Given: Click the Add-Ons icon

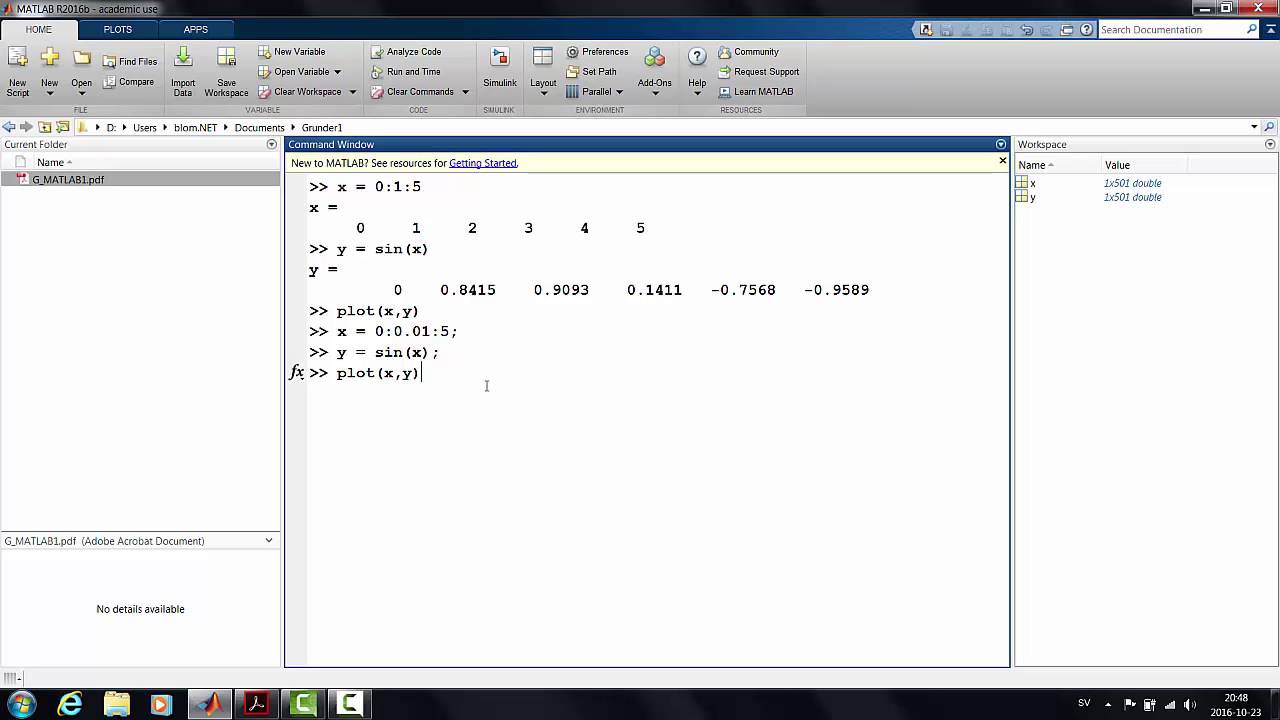Looking at the screenshot, I should tap(655, 58).
